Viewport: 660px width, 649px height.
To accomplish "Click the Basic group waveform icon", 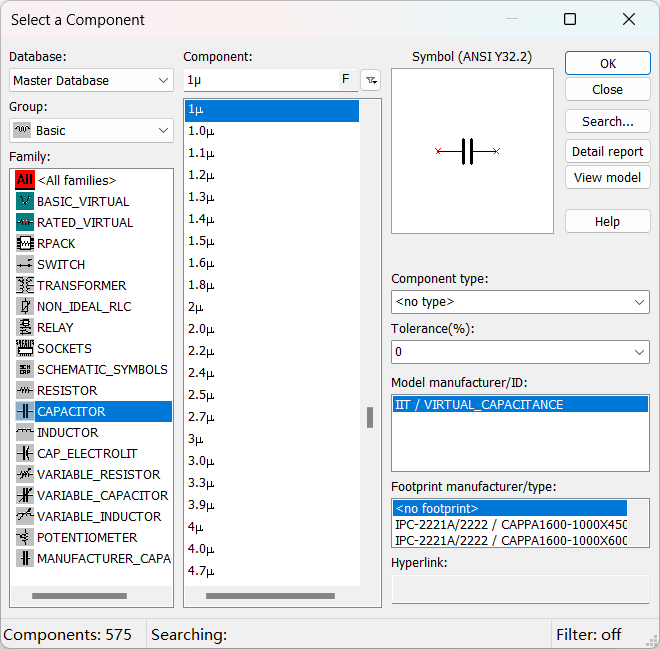I will (x=22, y=130).
